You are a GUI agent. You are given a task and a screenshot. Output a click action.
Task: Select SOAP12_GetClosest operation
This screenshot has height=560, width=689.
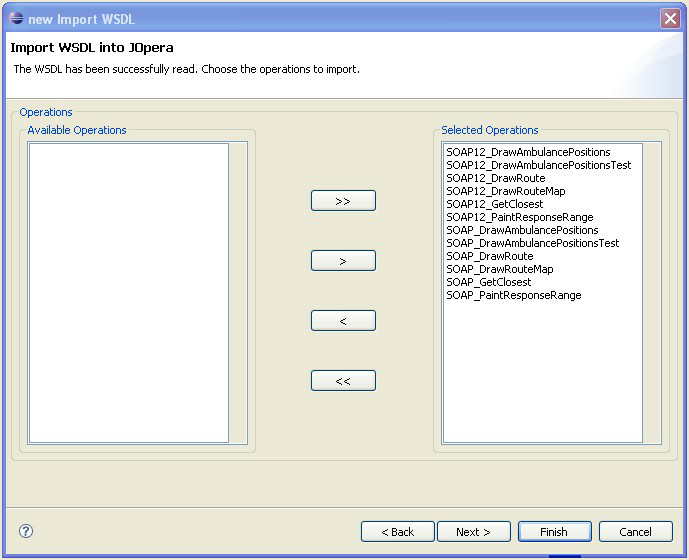(495, 204)
